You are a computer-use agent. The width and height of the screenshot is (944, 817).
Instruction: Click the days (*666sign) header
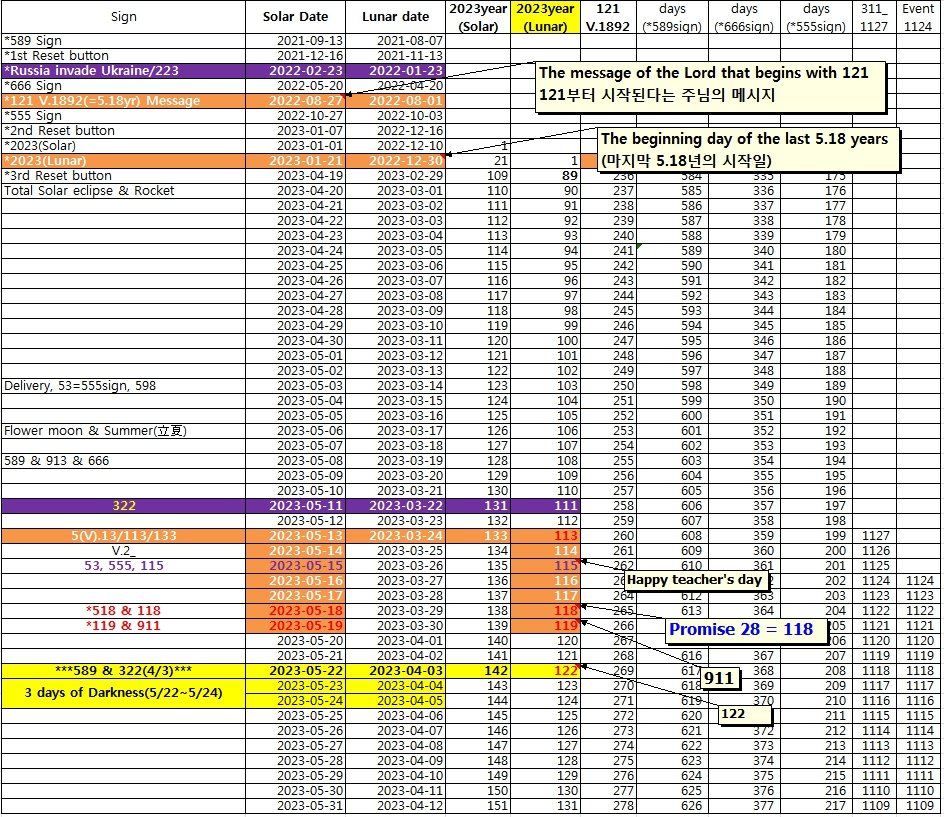pyautogui.click(x=744, y=17)
